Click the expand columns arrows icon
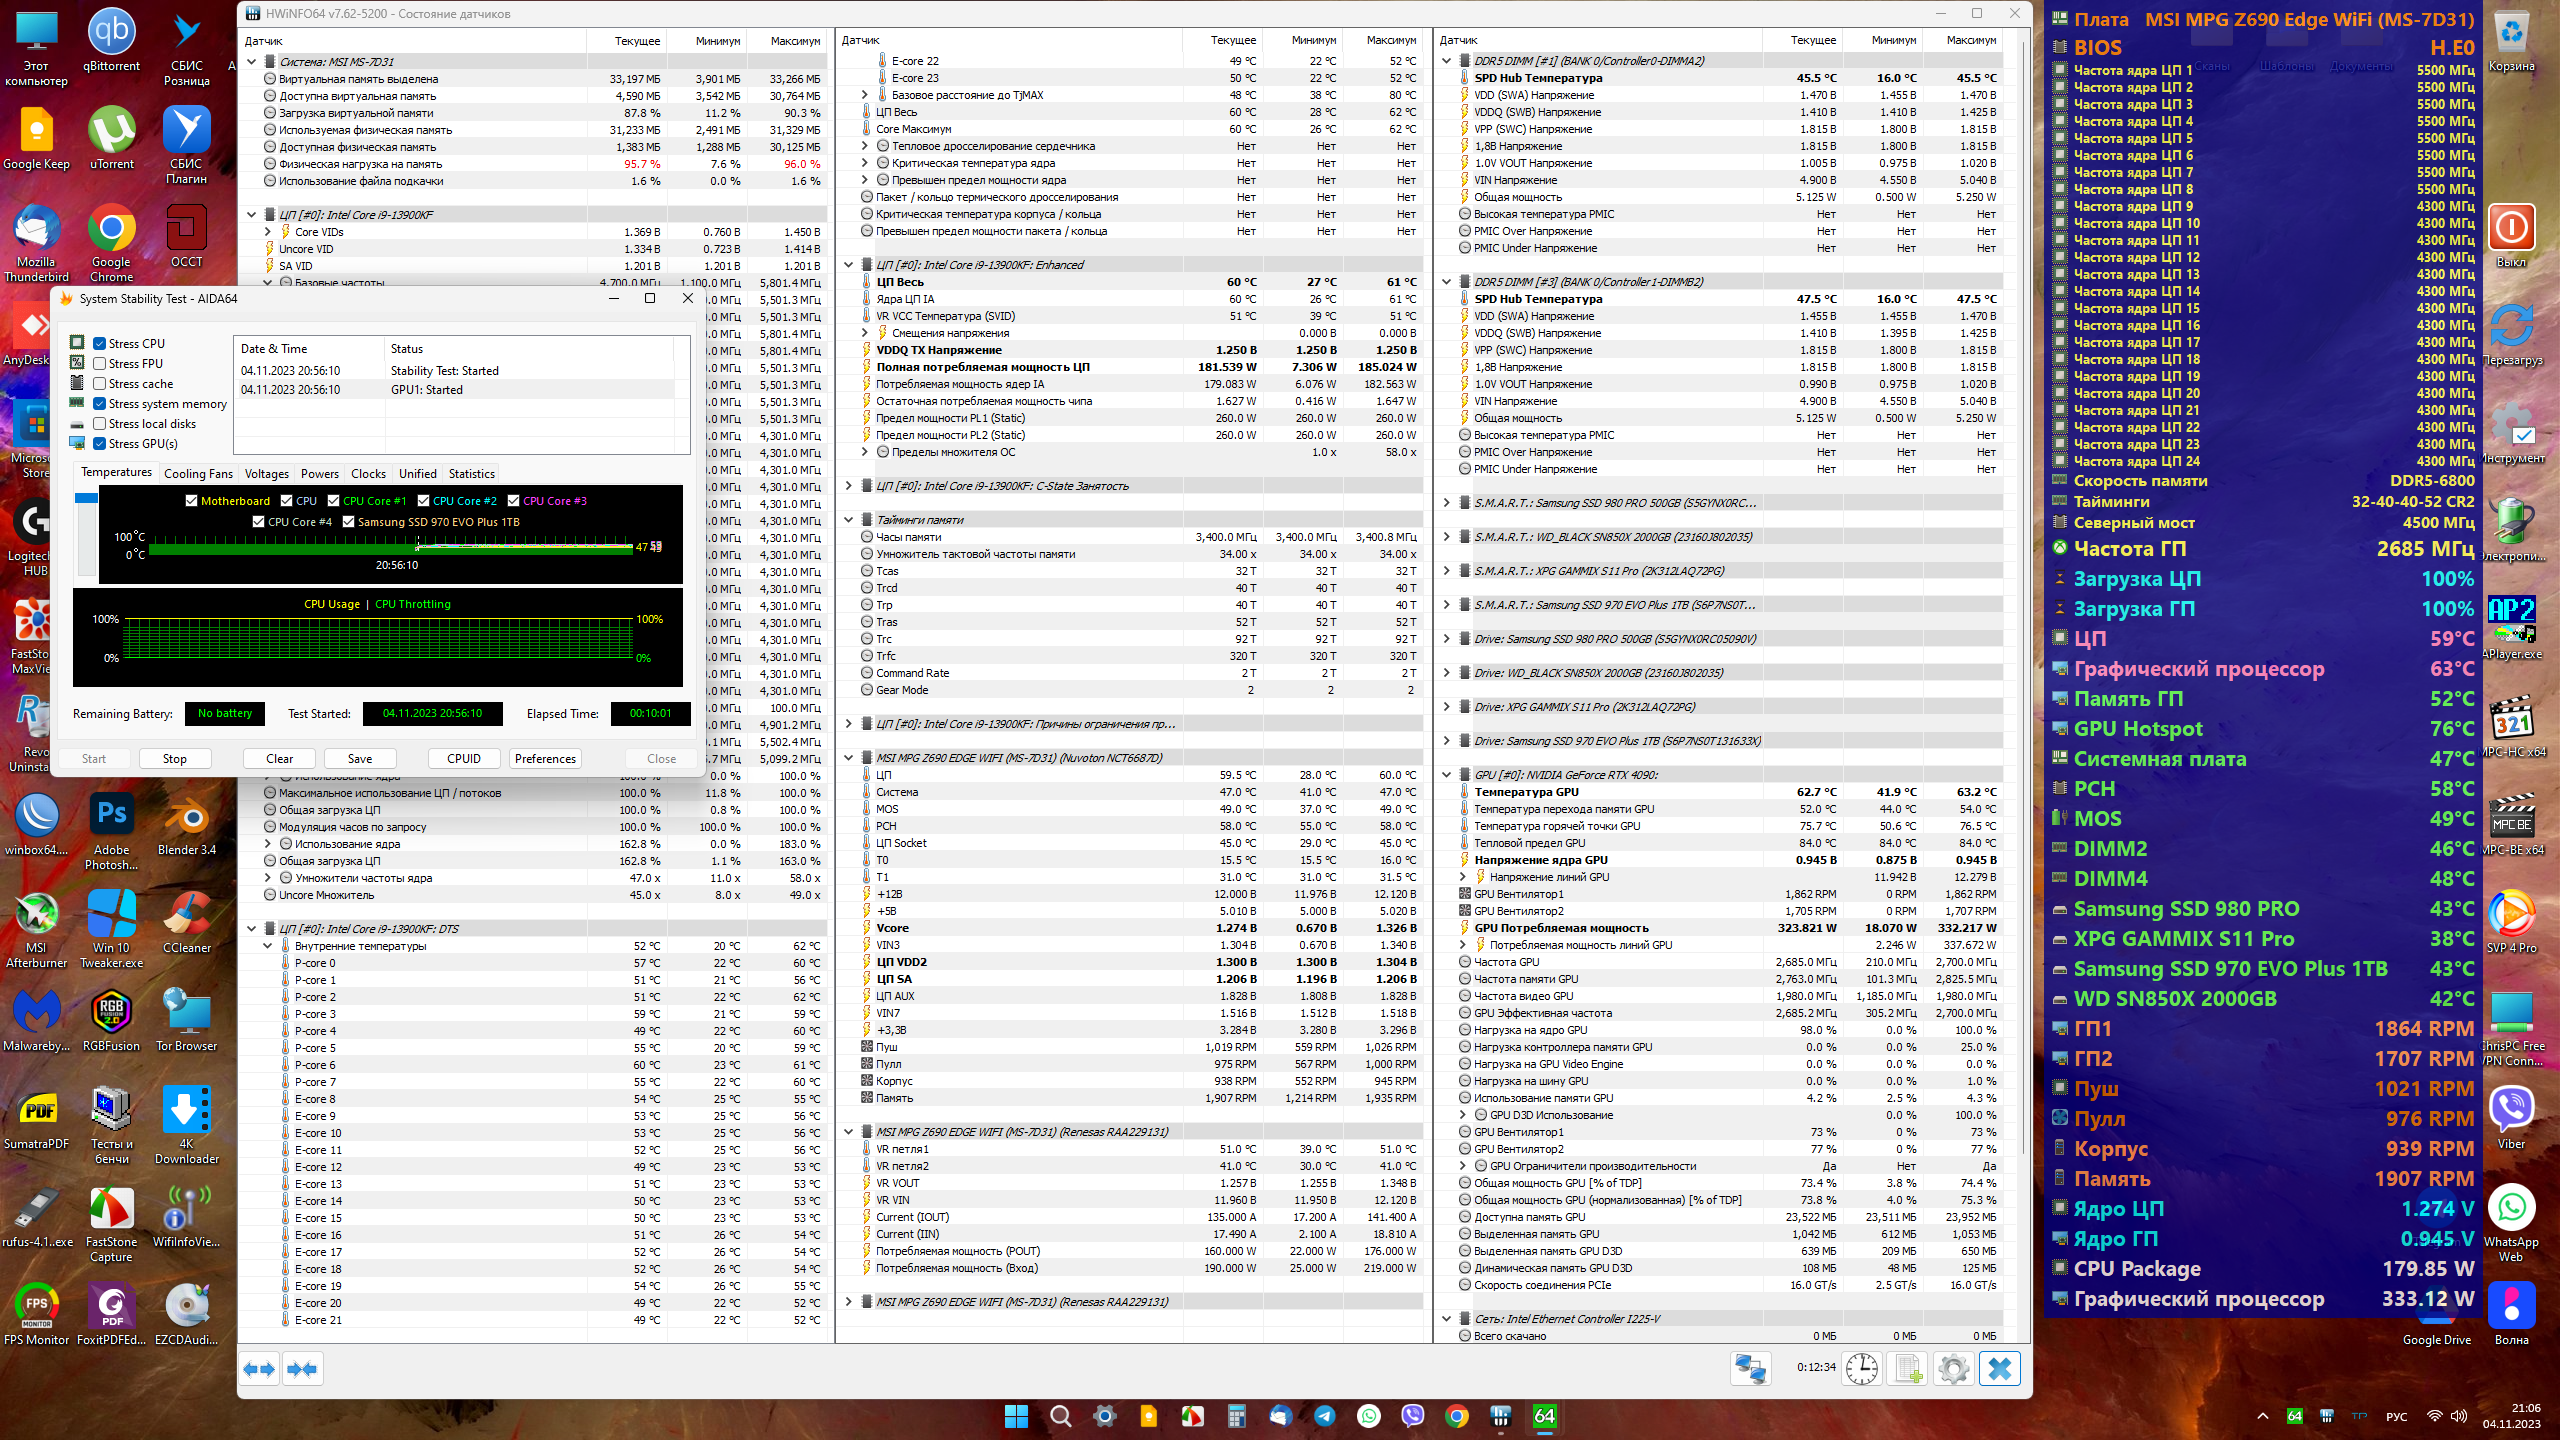2560x1440 pixels. pos(260,1369)
